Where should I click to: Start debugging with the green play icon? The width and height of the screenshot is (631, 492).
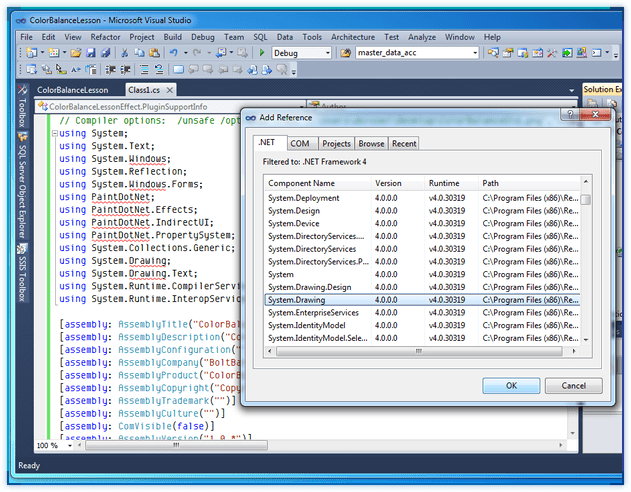click(262, 53)
